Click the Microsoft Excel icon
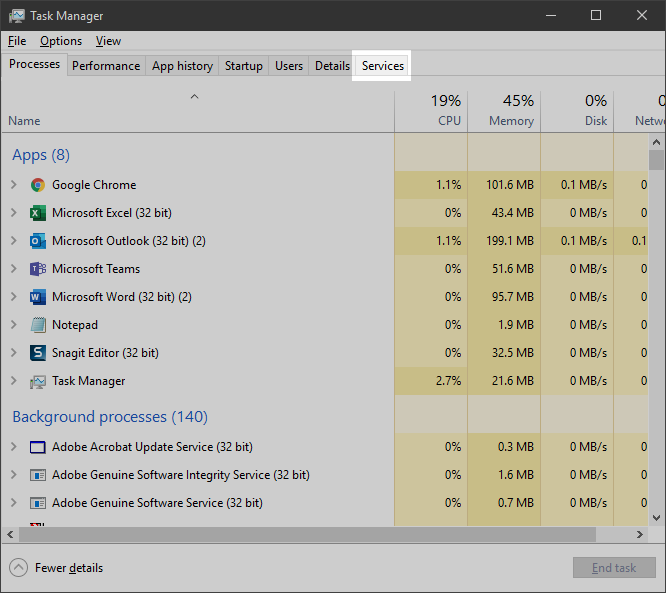This screenshot has height=593, width=666. click(38, 213)
